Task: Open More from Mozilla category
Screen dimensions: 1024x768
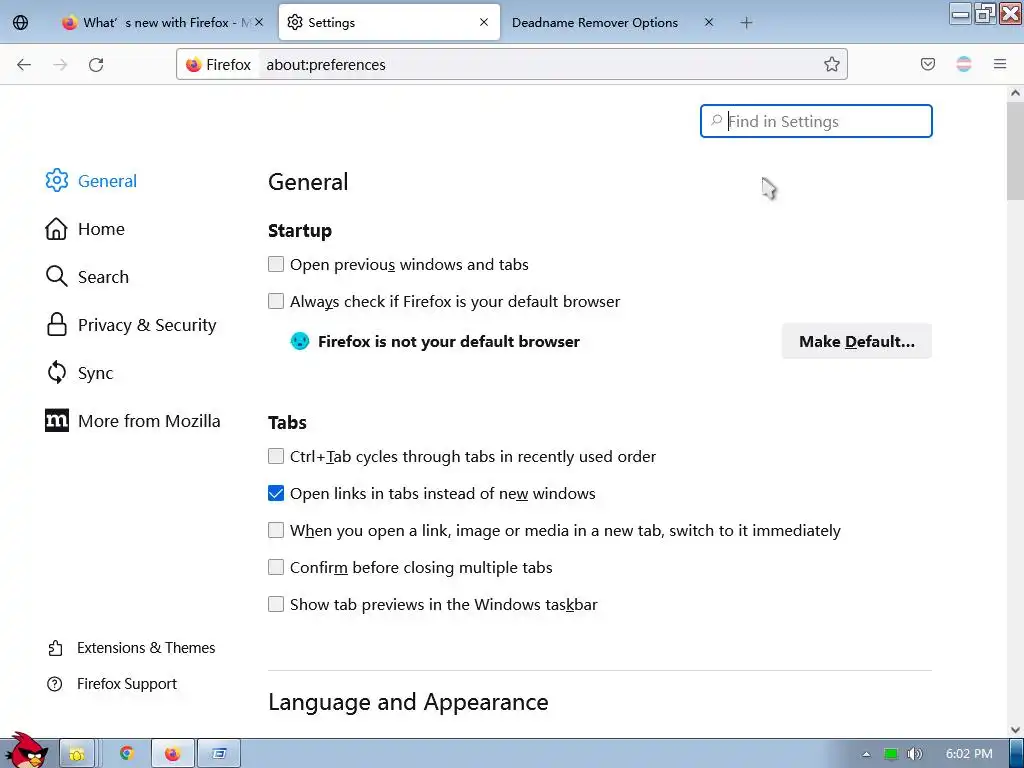Action: click(x=149, y=421)
